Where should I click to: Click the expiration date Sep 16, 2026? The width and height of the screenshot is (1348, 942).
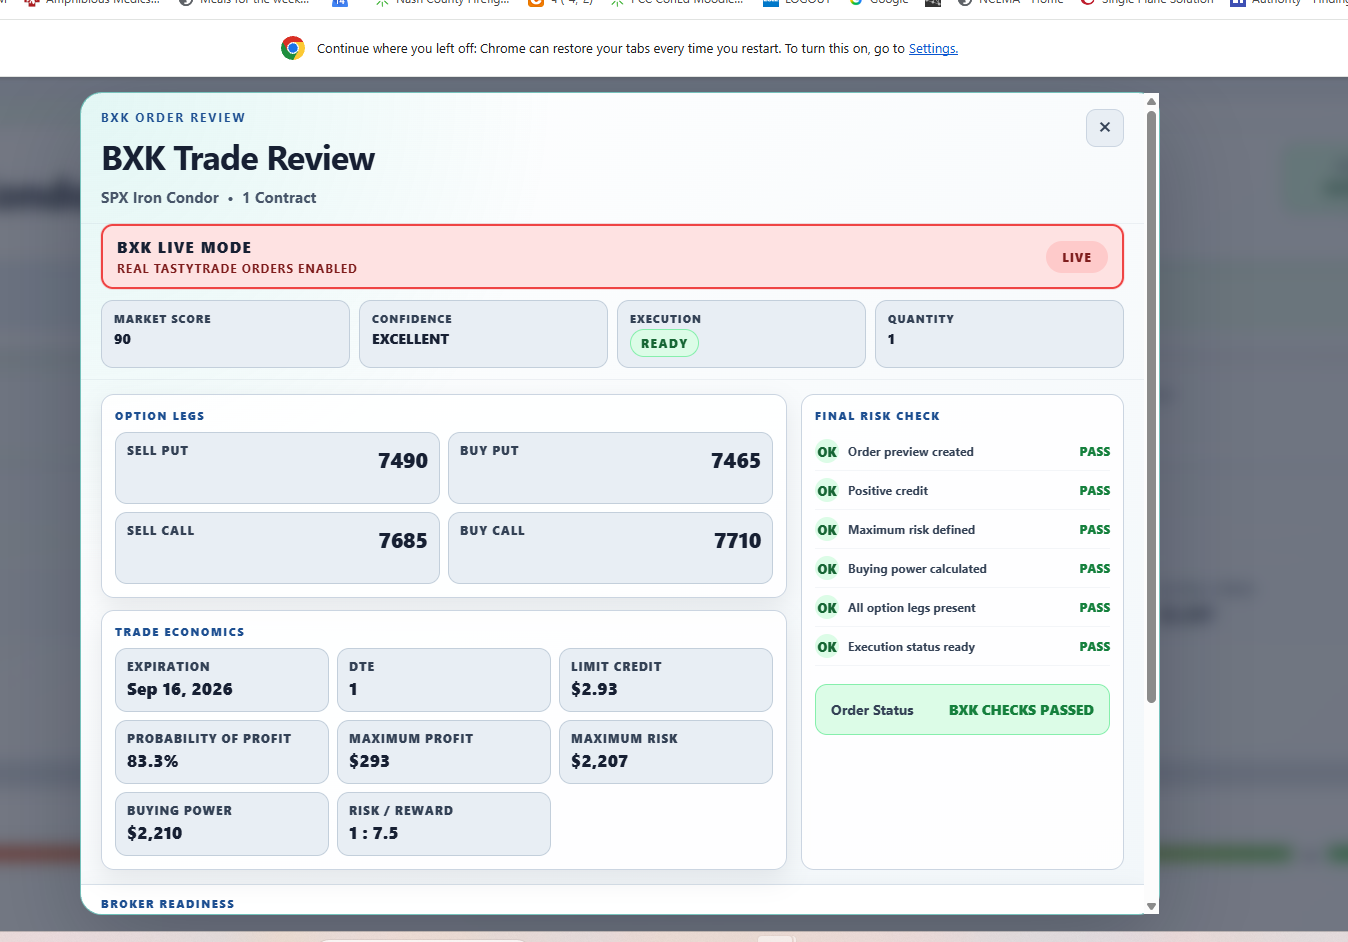tap(180, 689)
